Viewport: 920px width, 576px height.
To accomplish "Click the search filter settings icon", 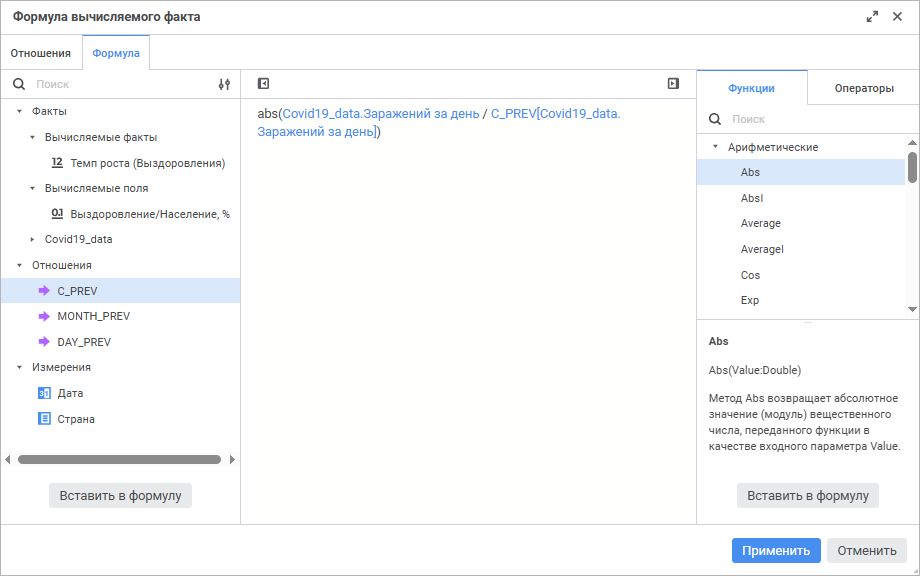I will click(x=224, y=85).
